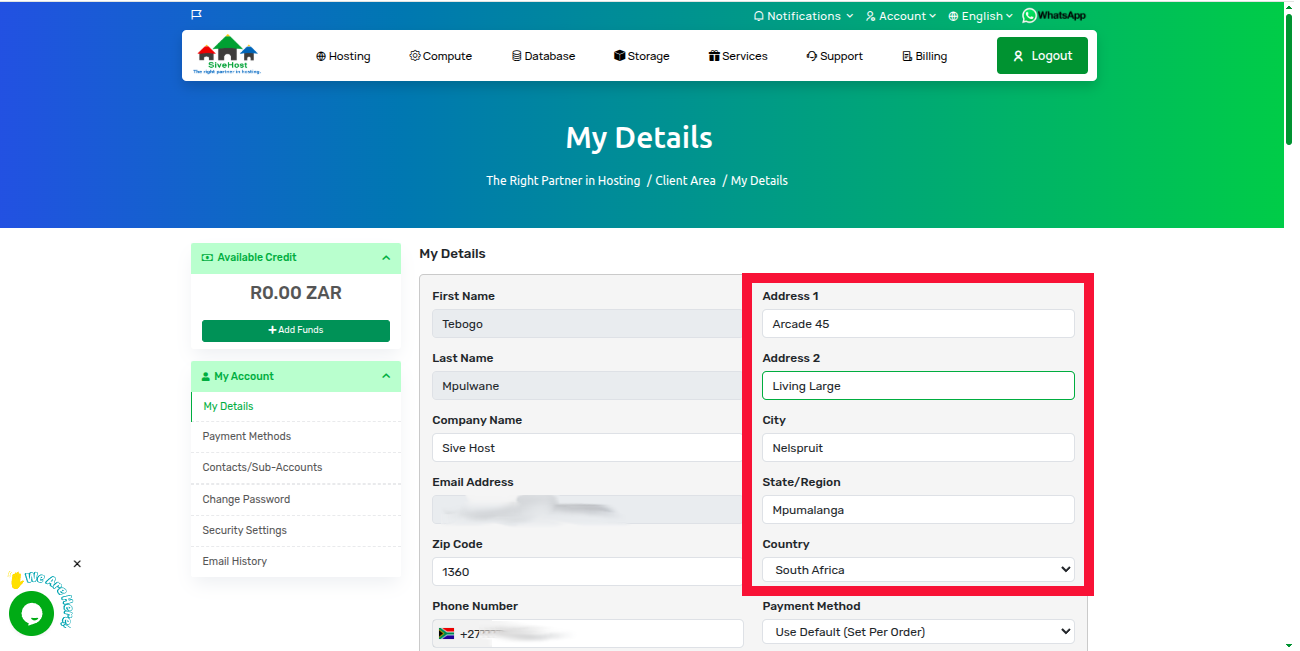Click the My Account person icon

[206, 377]
